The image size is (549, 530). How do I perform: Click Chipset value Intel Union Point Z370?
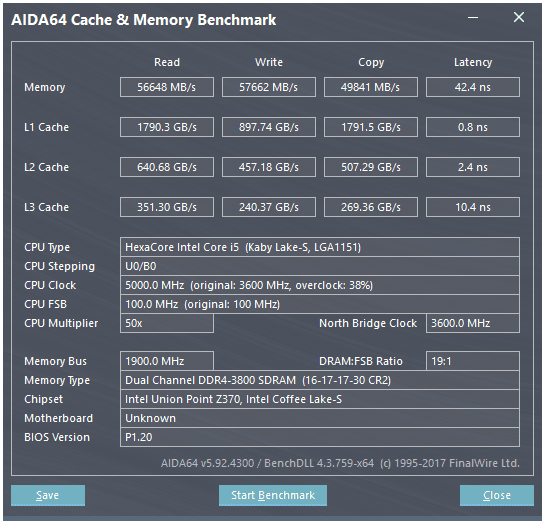coord(320,399)
